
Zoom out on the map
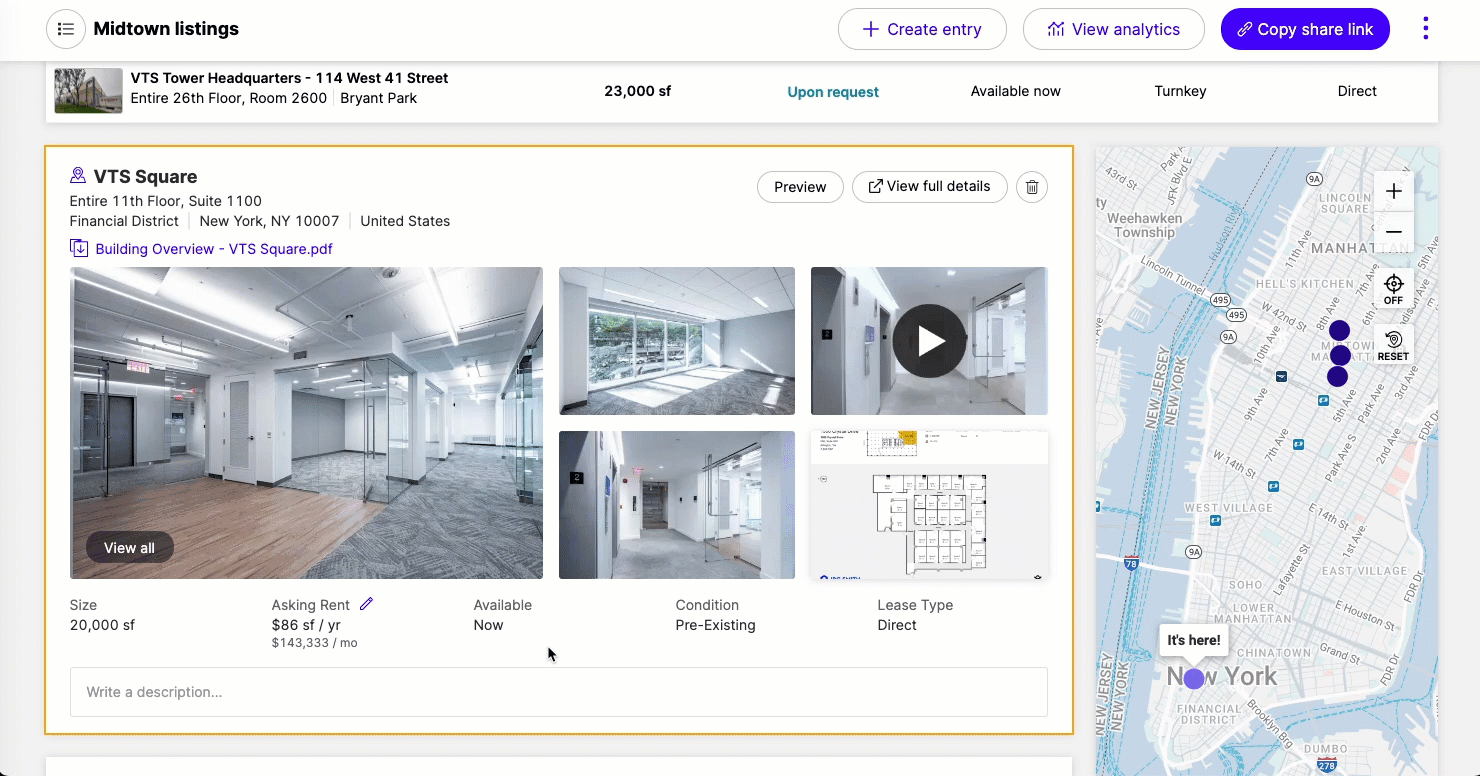(x=1394, y=232)
